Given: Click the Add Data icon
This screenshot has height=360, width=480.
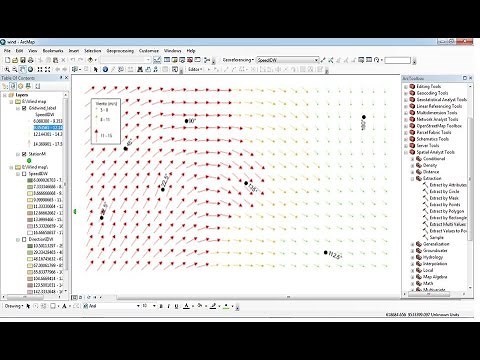Looking at the screenshot, I should [90, 60].
